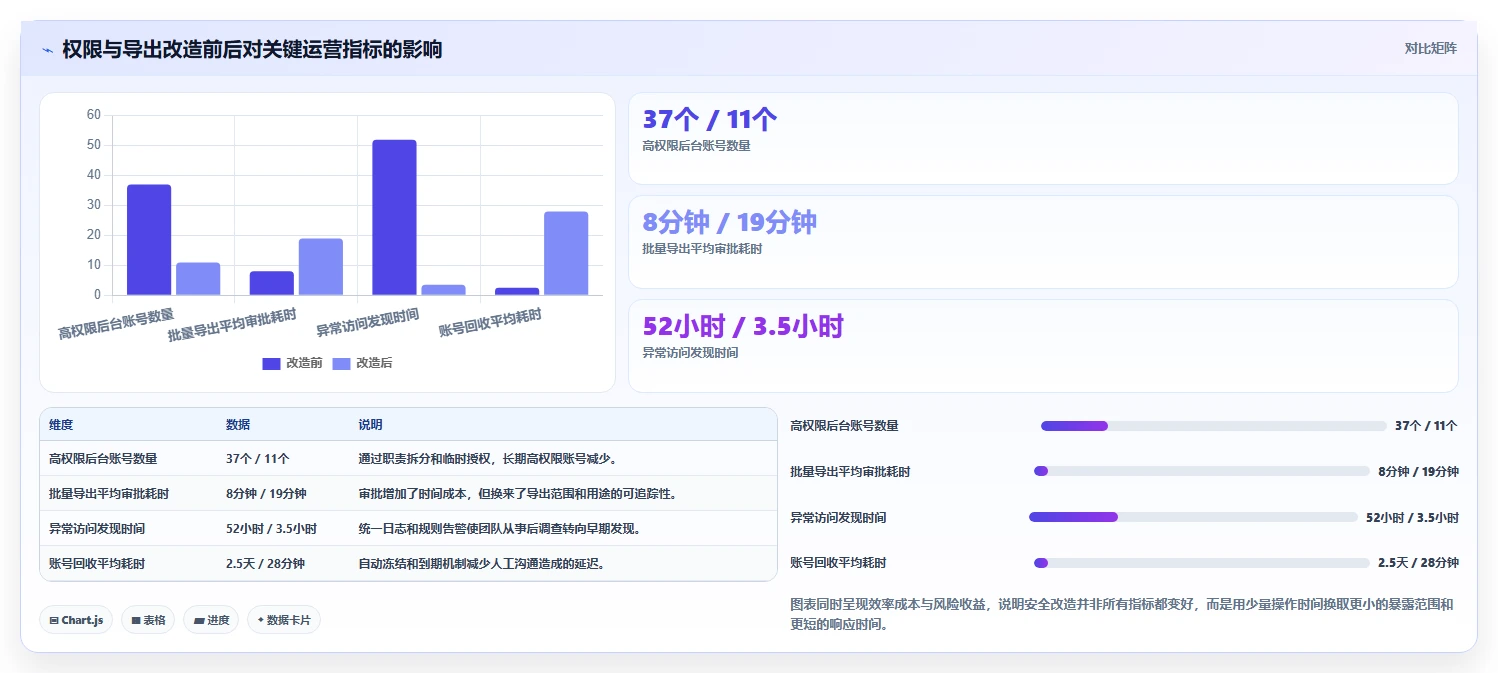This screenshot has width=1498, height=673.
Task: Toggle the 改造后 legend swatch
Action: (341, 363)
